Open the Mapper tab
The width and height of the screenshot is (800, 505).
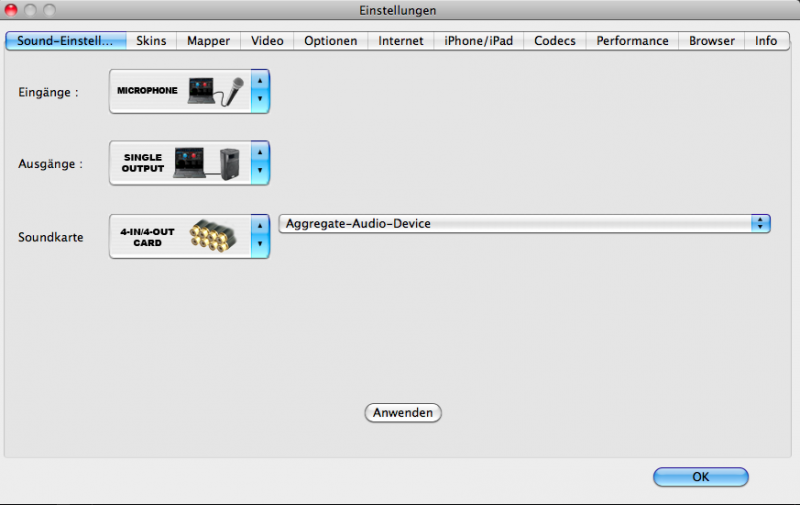(208, 41)
